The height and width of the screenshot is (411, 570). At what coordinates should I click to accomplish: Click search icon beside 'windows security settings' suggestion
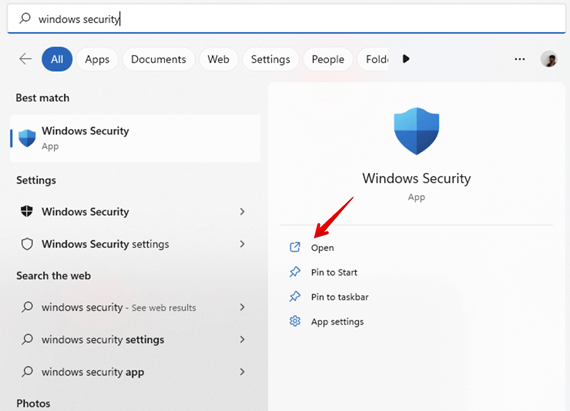(27, 339)
